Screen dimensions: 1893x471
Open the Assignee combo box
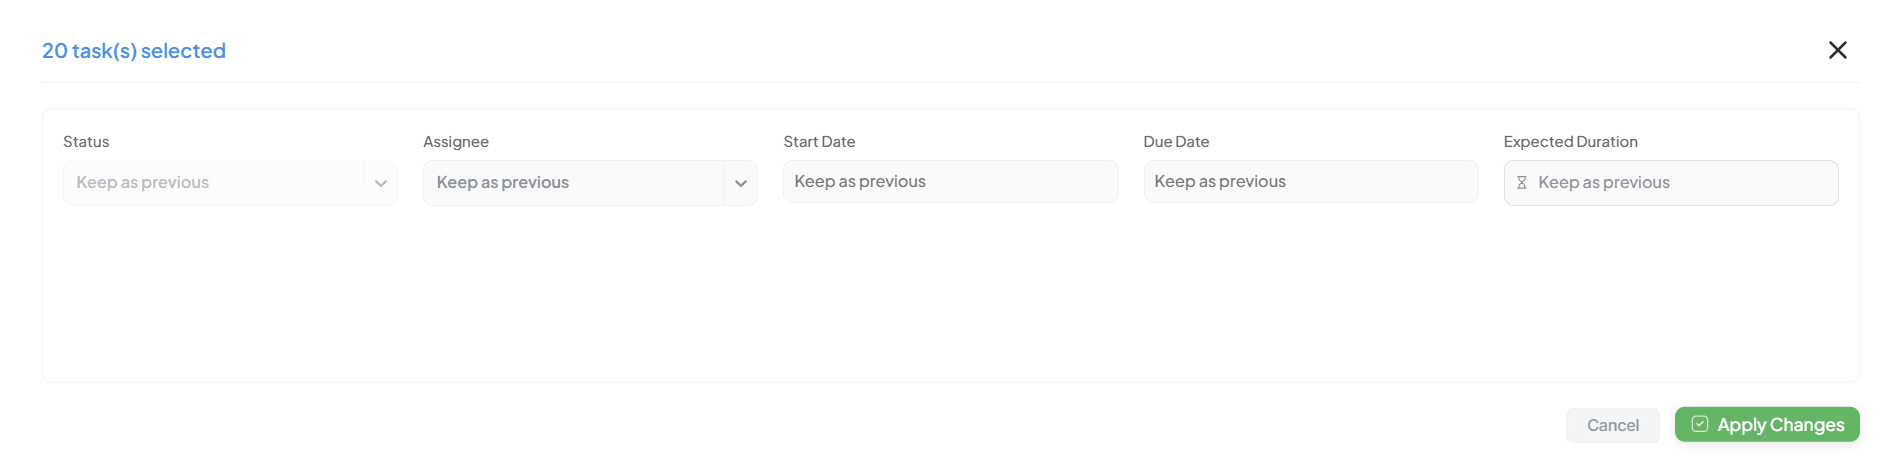tap(574, 183)
